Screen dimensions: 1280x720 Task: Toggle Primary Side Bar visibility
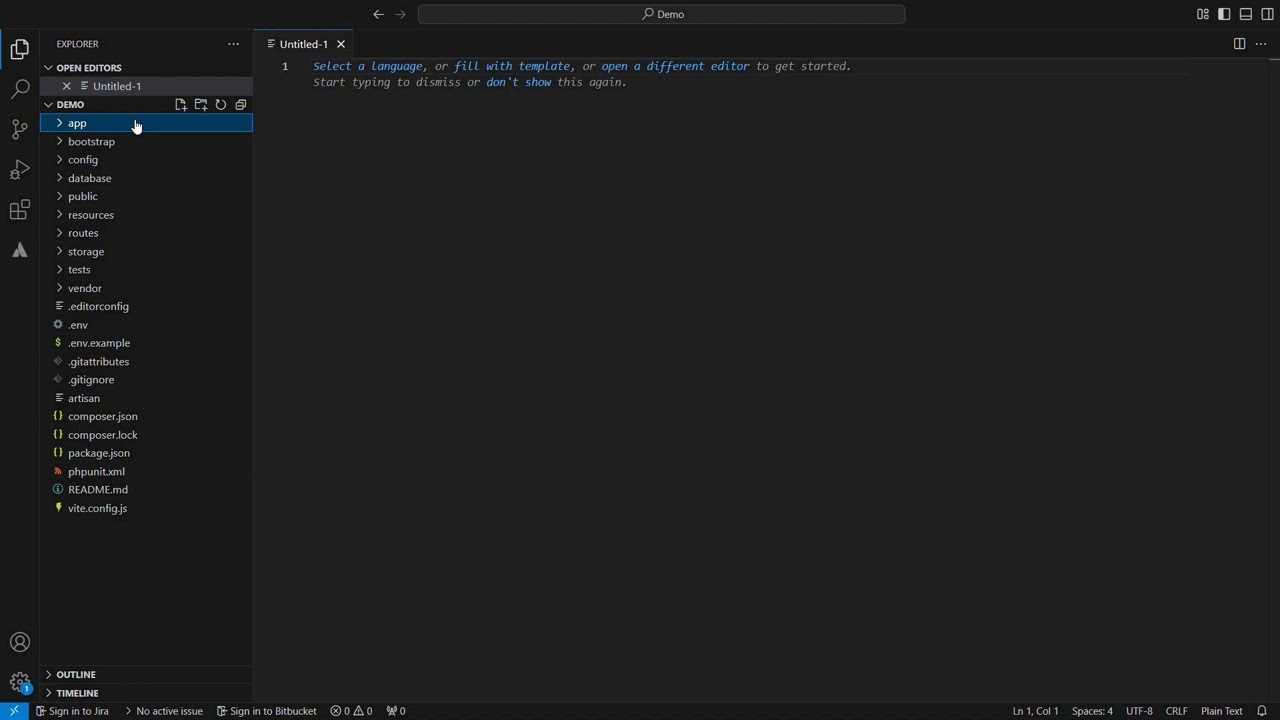point(1224,14)
